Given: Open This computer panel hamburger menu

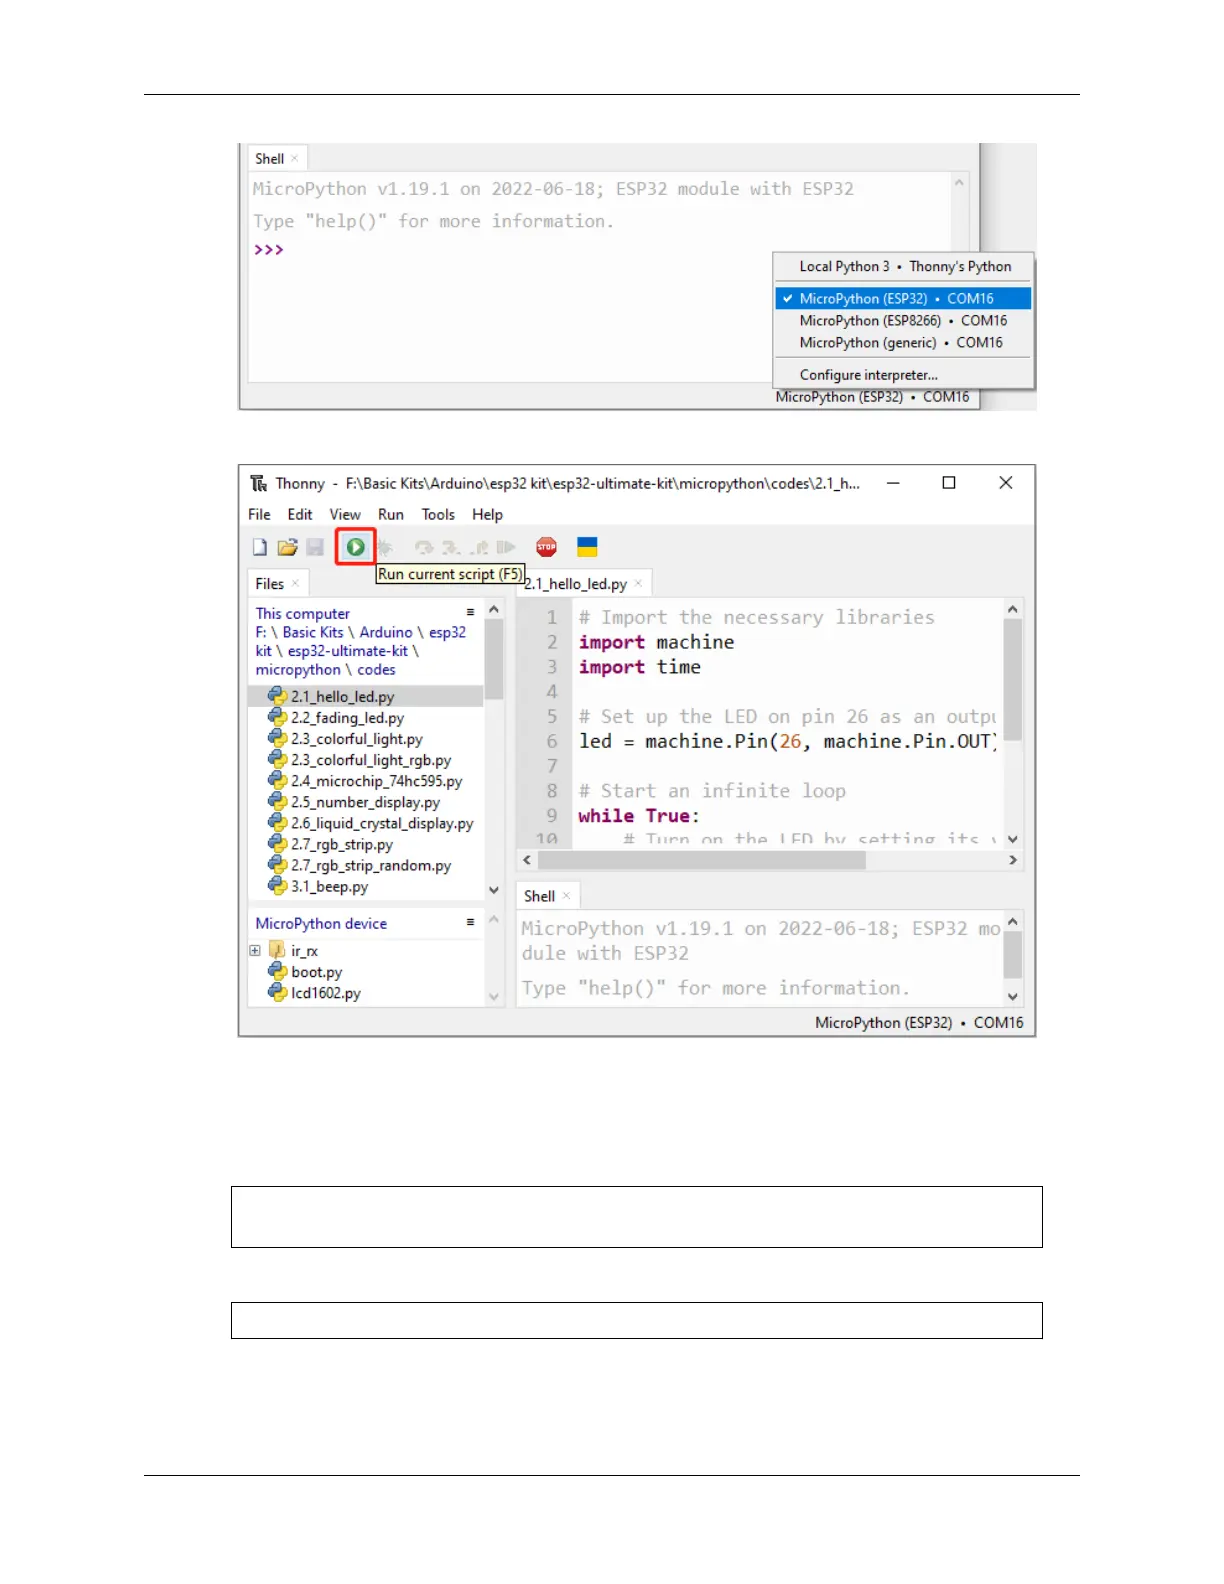Looking at the screenshot, I should (470, 612).
